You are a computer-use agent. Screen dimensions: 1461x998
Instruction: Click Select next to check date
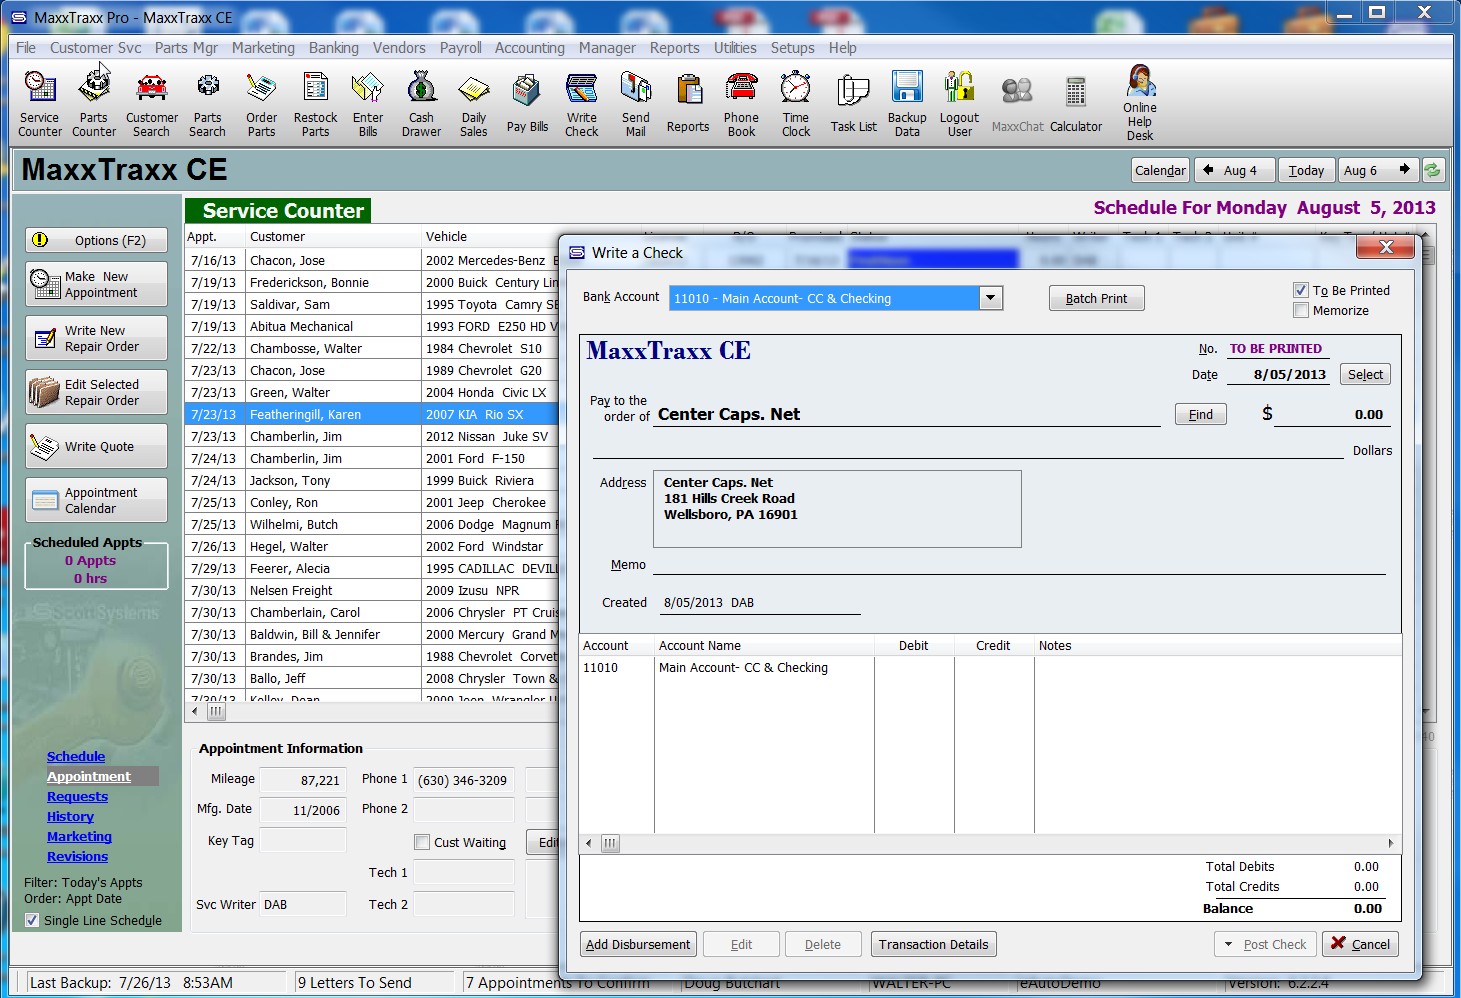click(x=1365, y=374)
